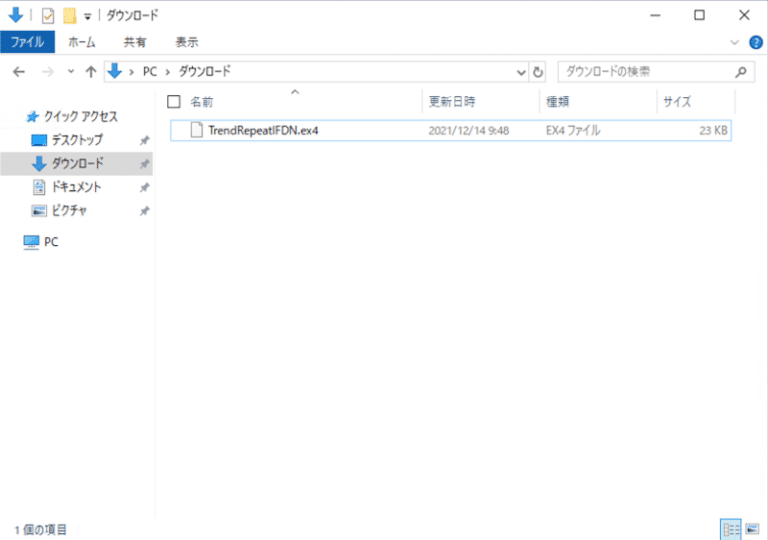Open recent locations dropdown arrow
The width and height of the screenshot is (768, 540).
click(x=71, y=72)
